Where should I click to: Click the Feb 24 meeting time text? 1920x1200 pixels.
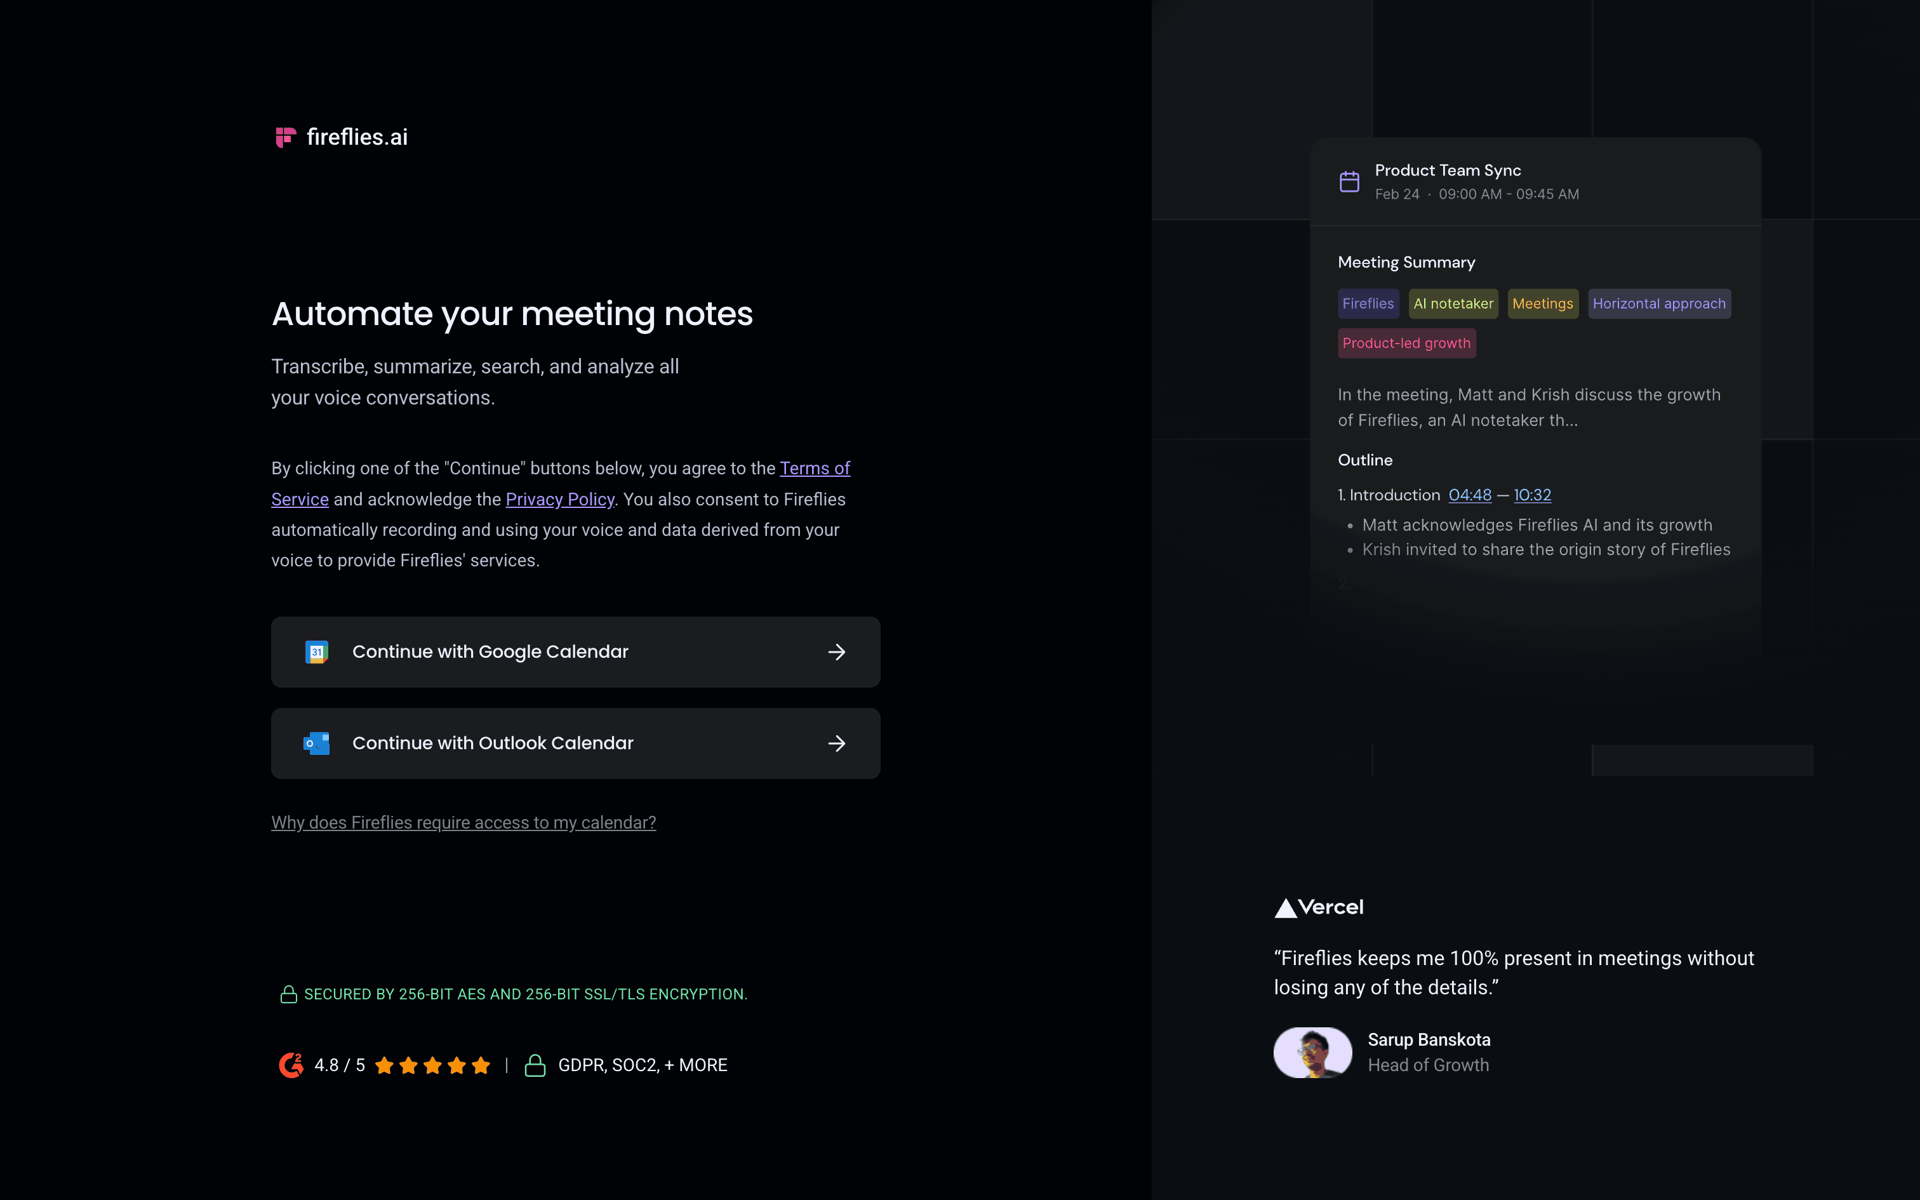coord(1477,194)
